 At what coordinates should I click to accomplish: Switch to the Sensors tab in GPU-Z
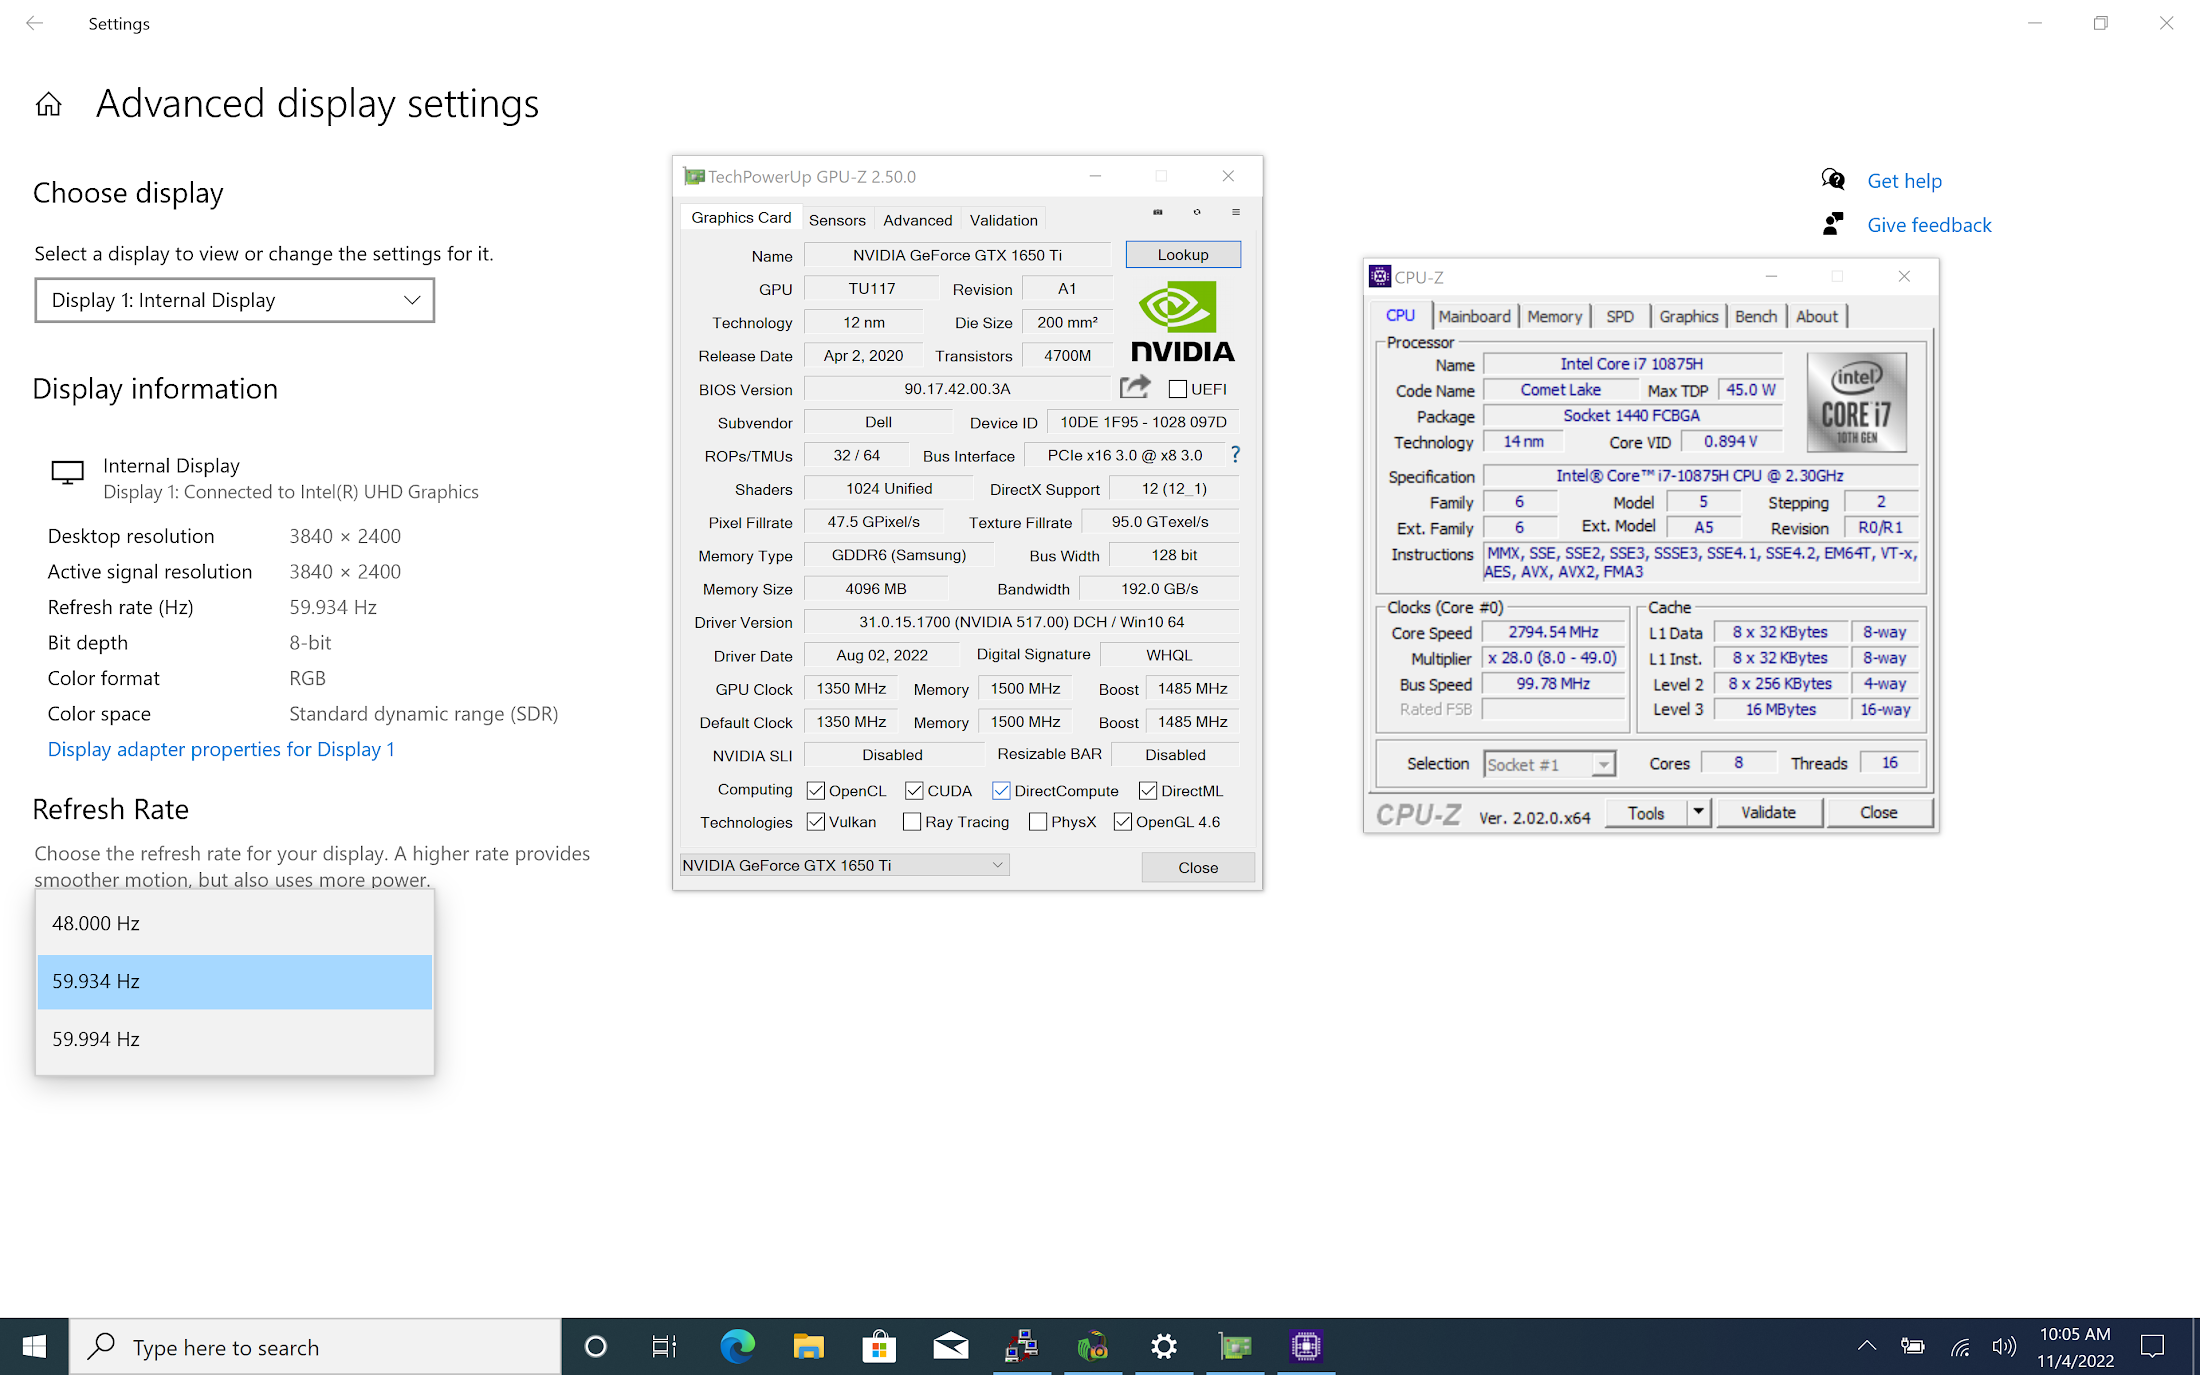pos(837,220)
